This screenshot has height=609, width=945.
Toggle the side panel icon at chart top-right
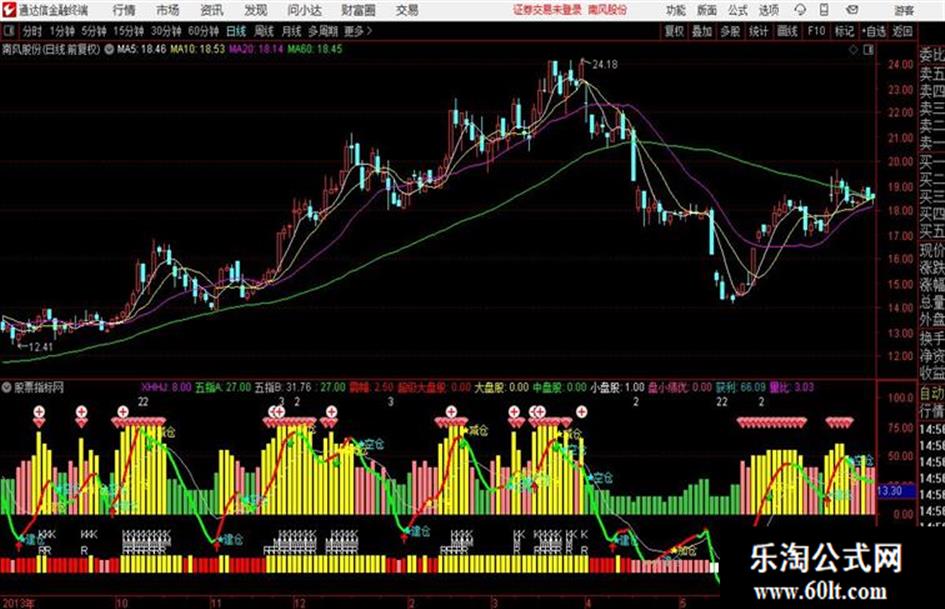[868, 50]
